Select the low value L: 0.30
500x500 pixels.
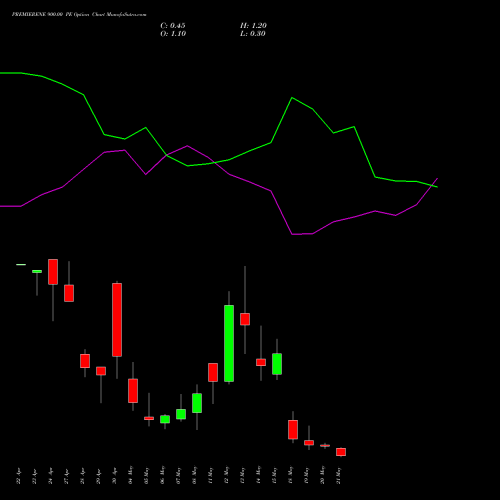coord(253,34)
